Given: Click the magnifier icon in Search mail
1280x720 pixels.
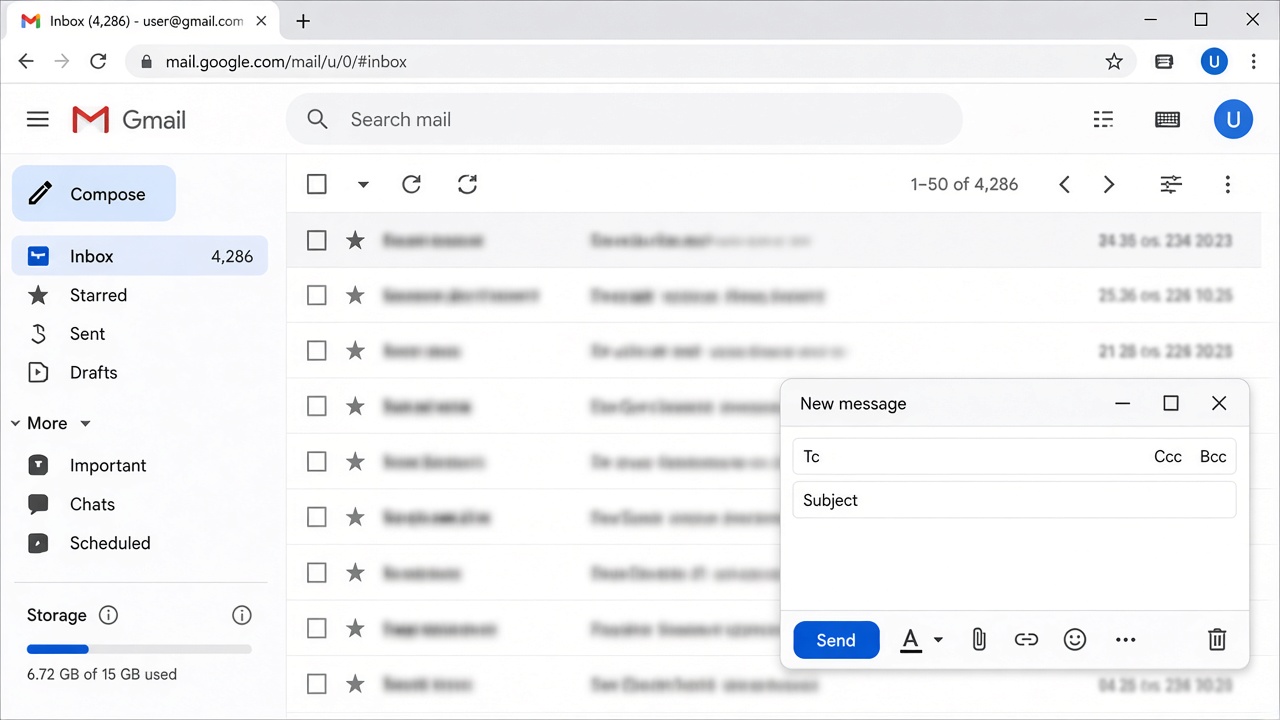Looking at the screenshot, I should 318,120.
